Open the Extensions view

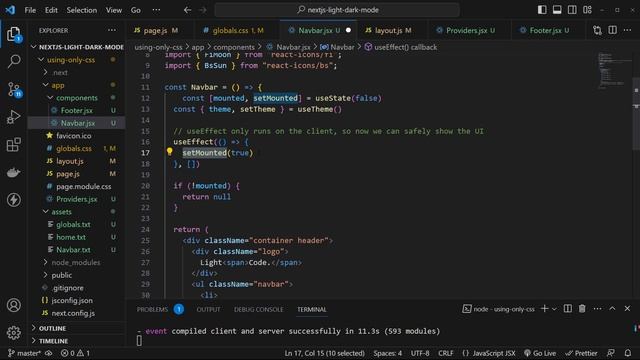tap(14, 144)
